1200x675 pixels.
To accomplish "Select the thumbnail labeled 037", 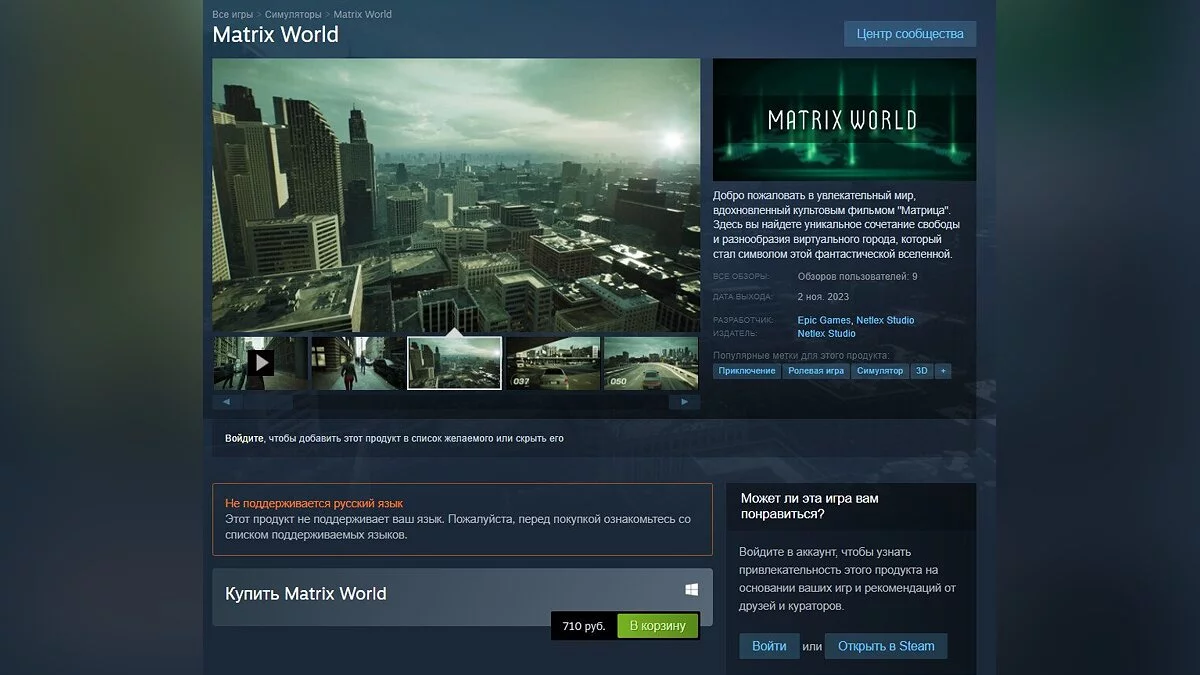I will tap(553, 362).
